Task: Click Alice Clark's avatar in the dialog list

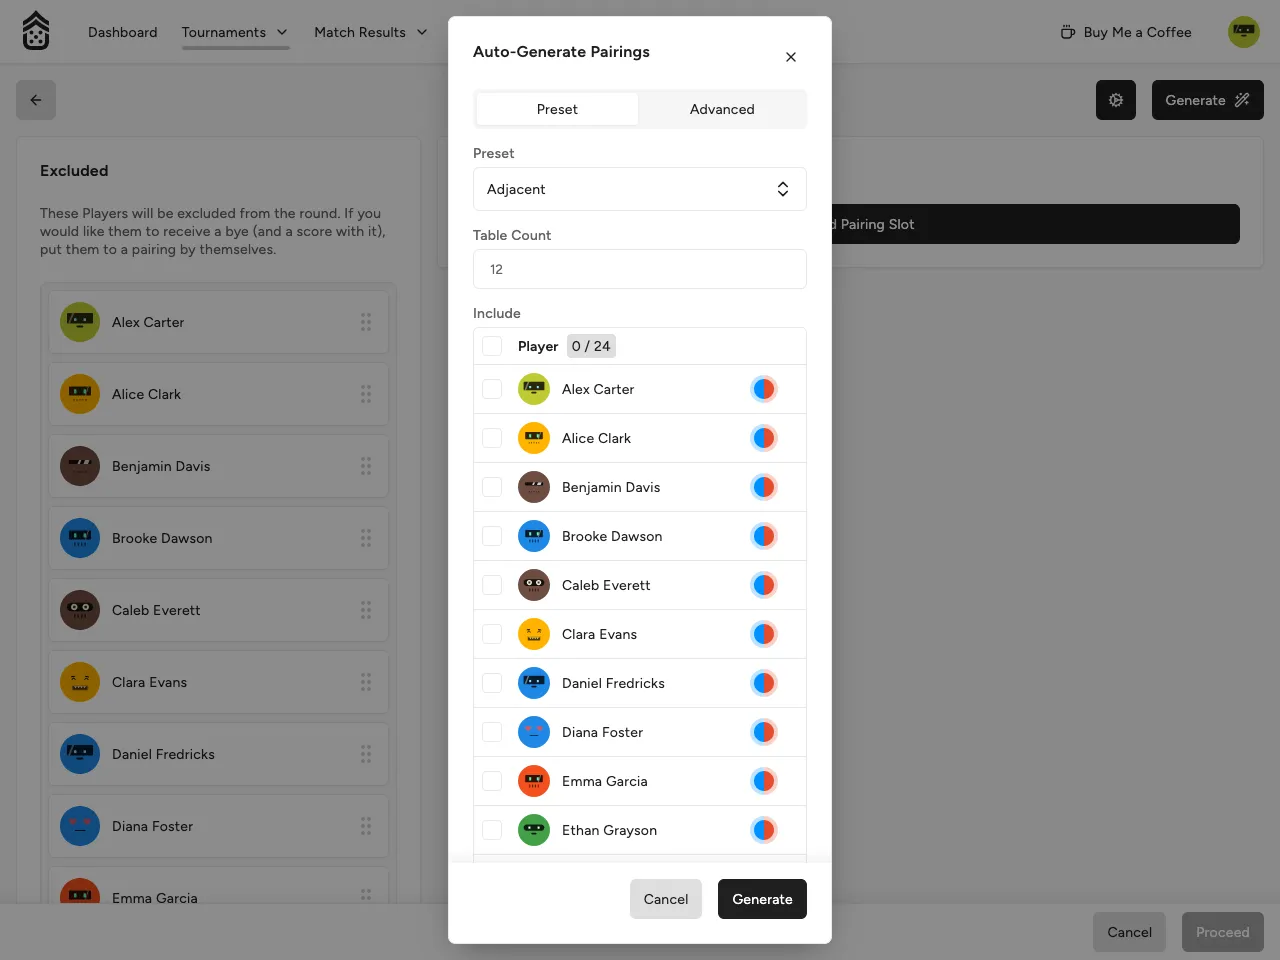Action: point(534,438)
